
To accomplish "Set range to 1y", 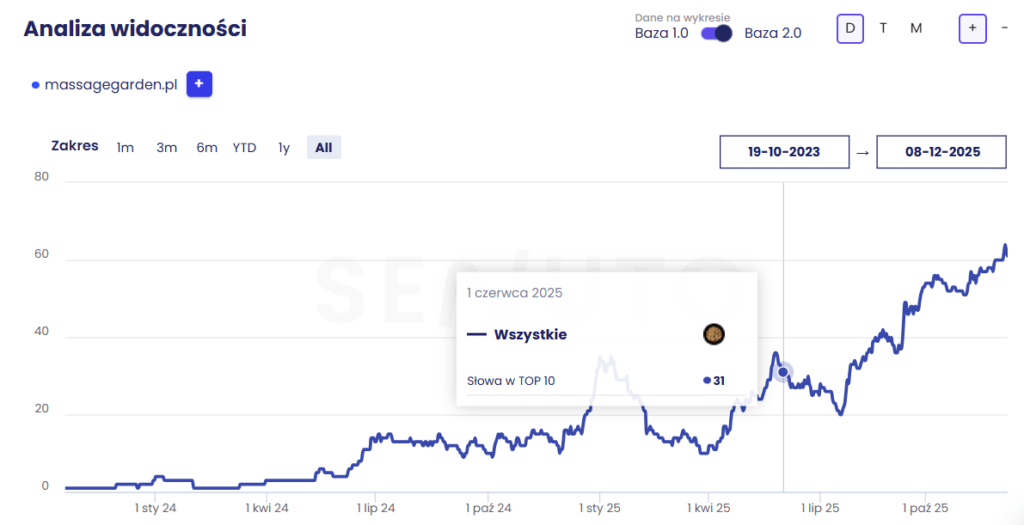I will (x=284, y=148).
